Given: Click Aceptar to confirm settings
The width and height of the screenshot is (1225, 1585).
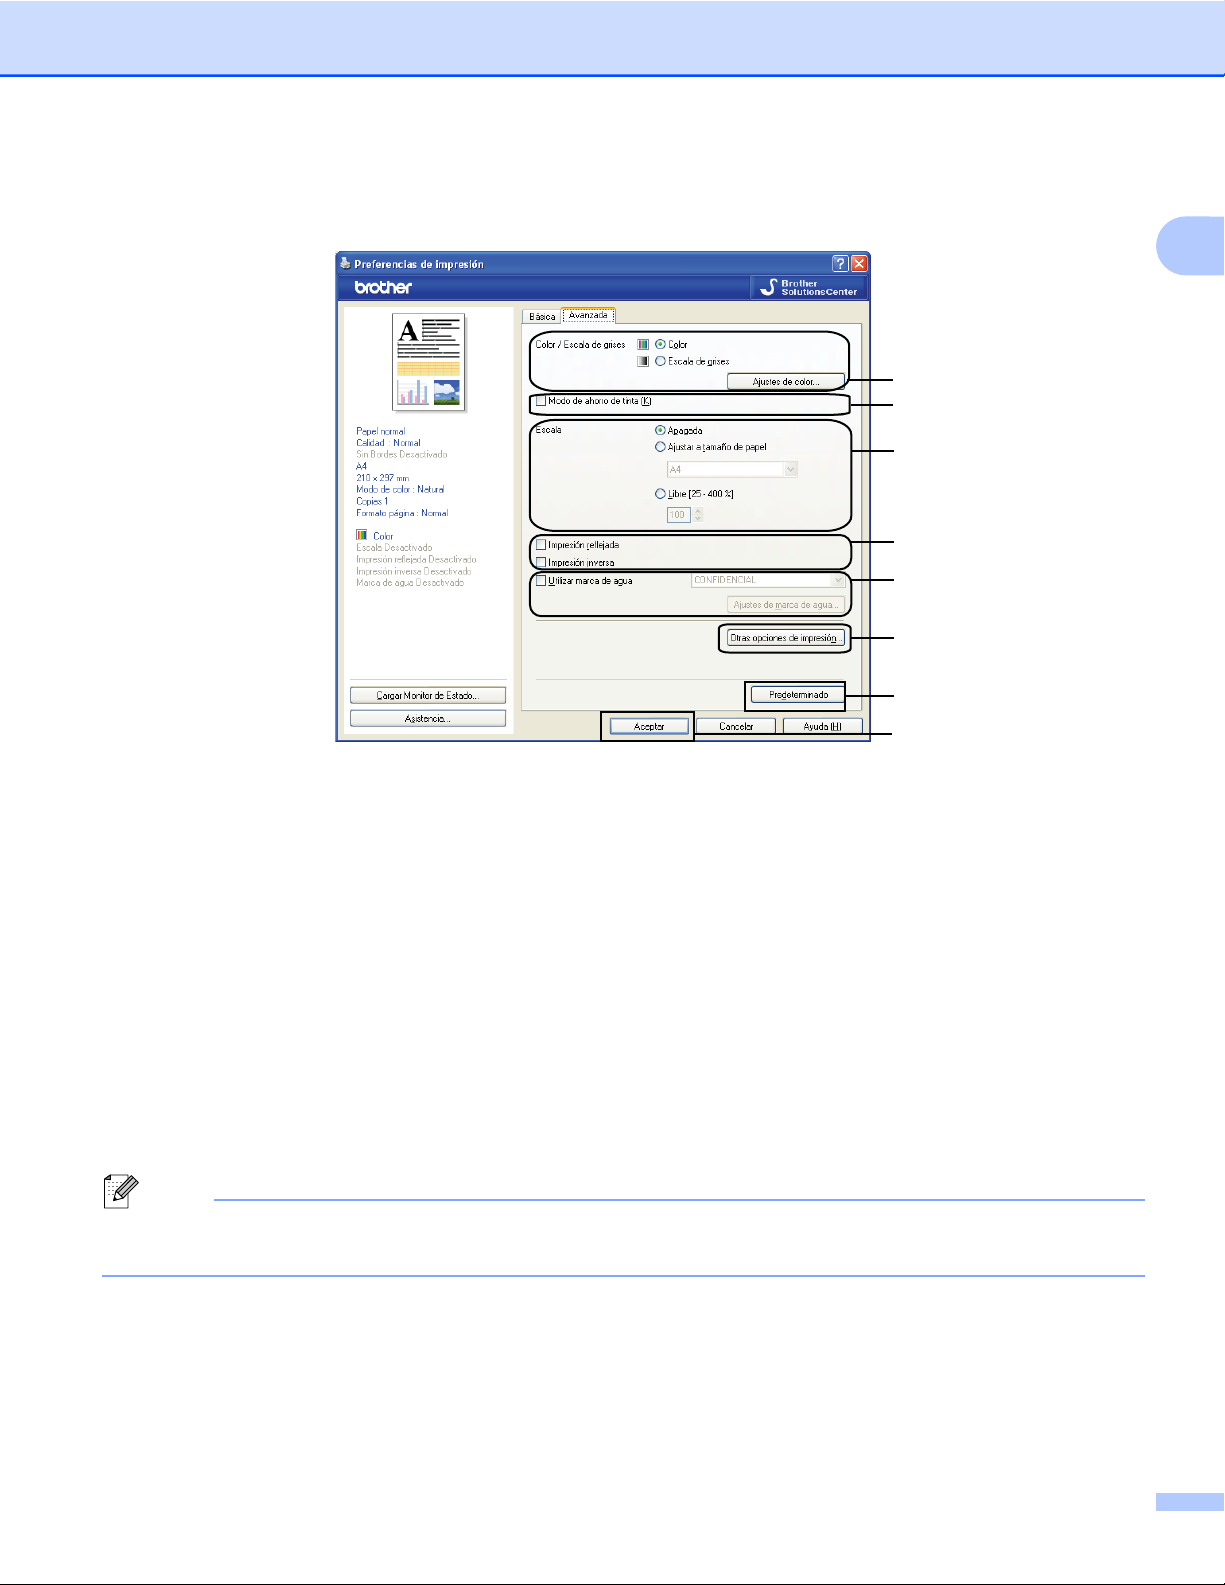Looking at the screenshot, I should pyautogui.click(x=649, y=726).
